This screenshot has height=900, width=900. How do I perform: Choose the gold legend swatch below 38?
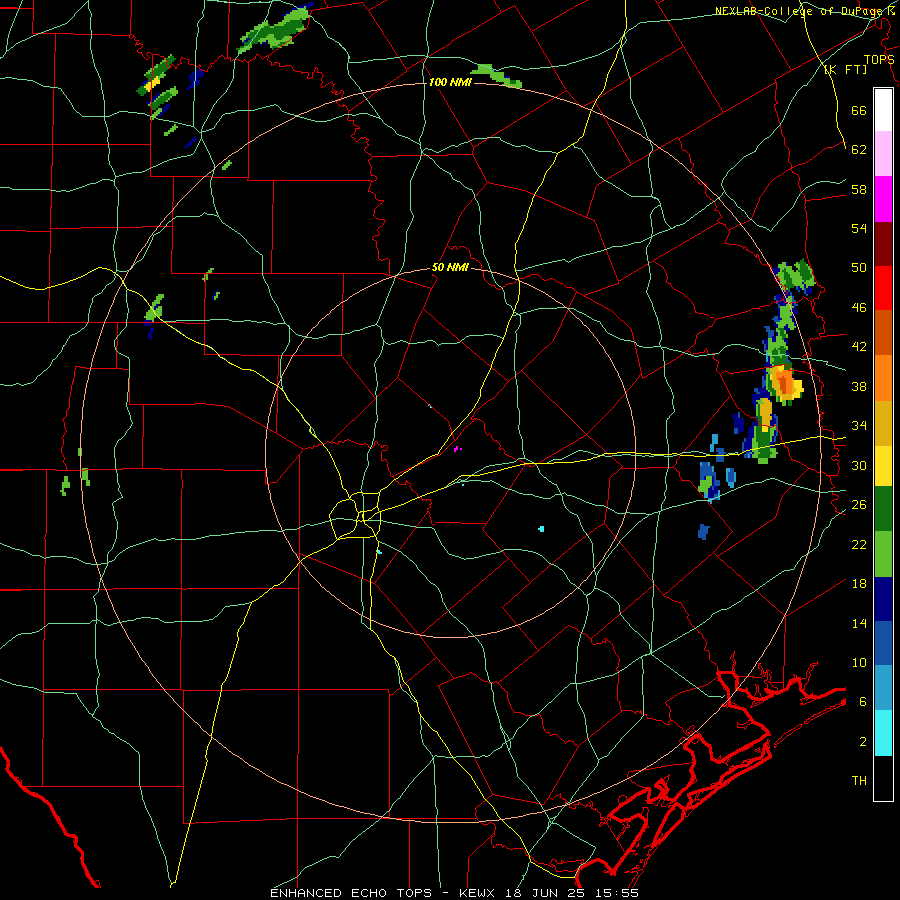[x=883, y=424]
